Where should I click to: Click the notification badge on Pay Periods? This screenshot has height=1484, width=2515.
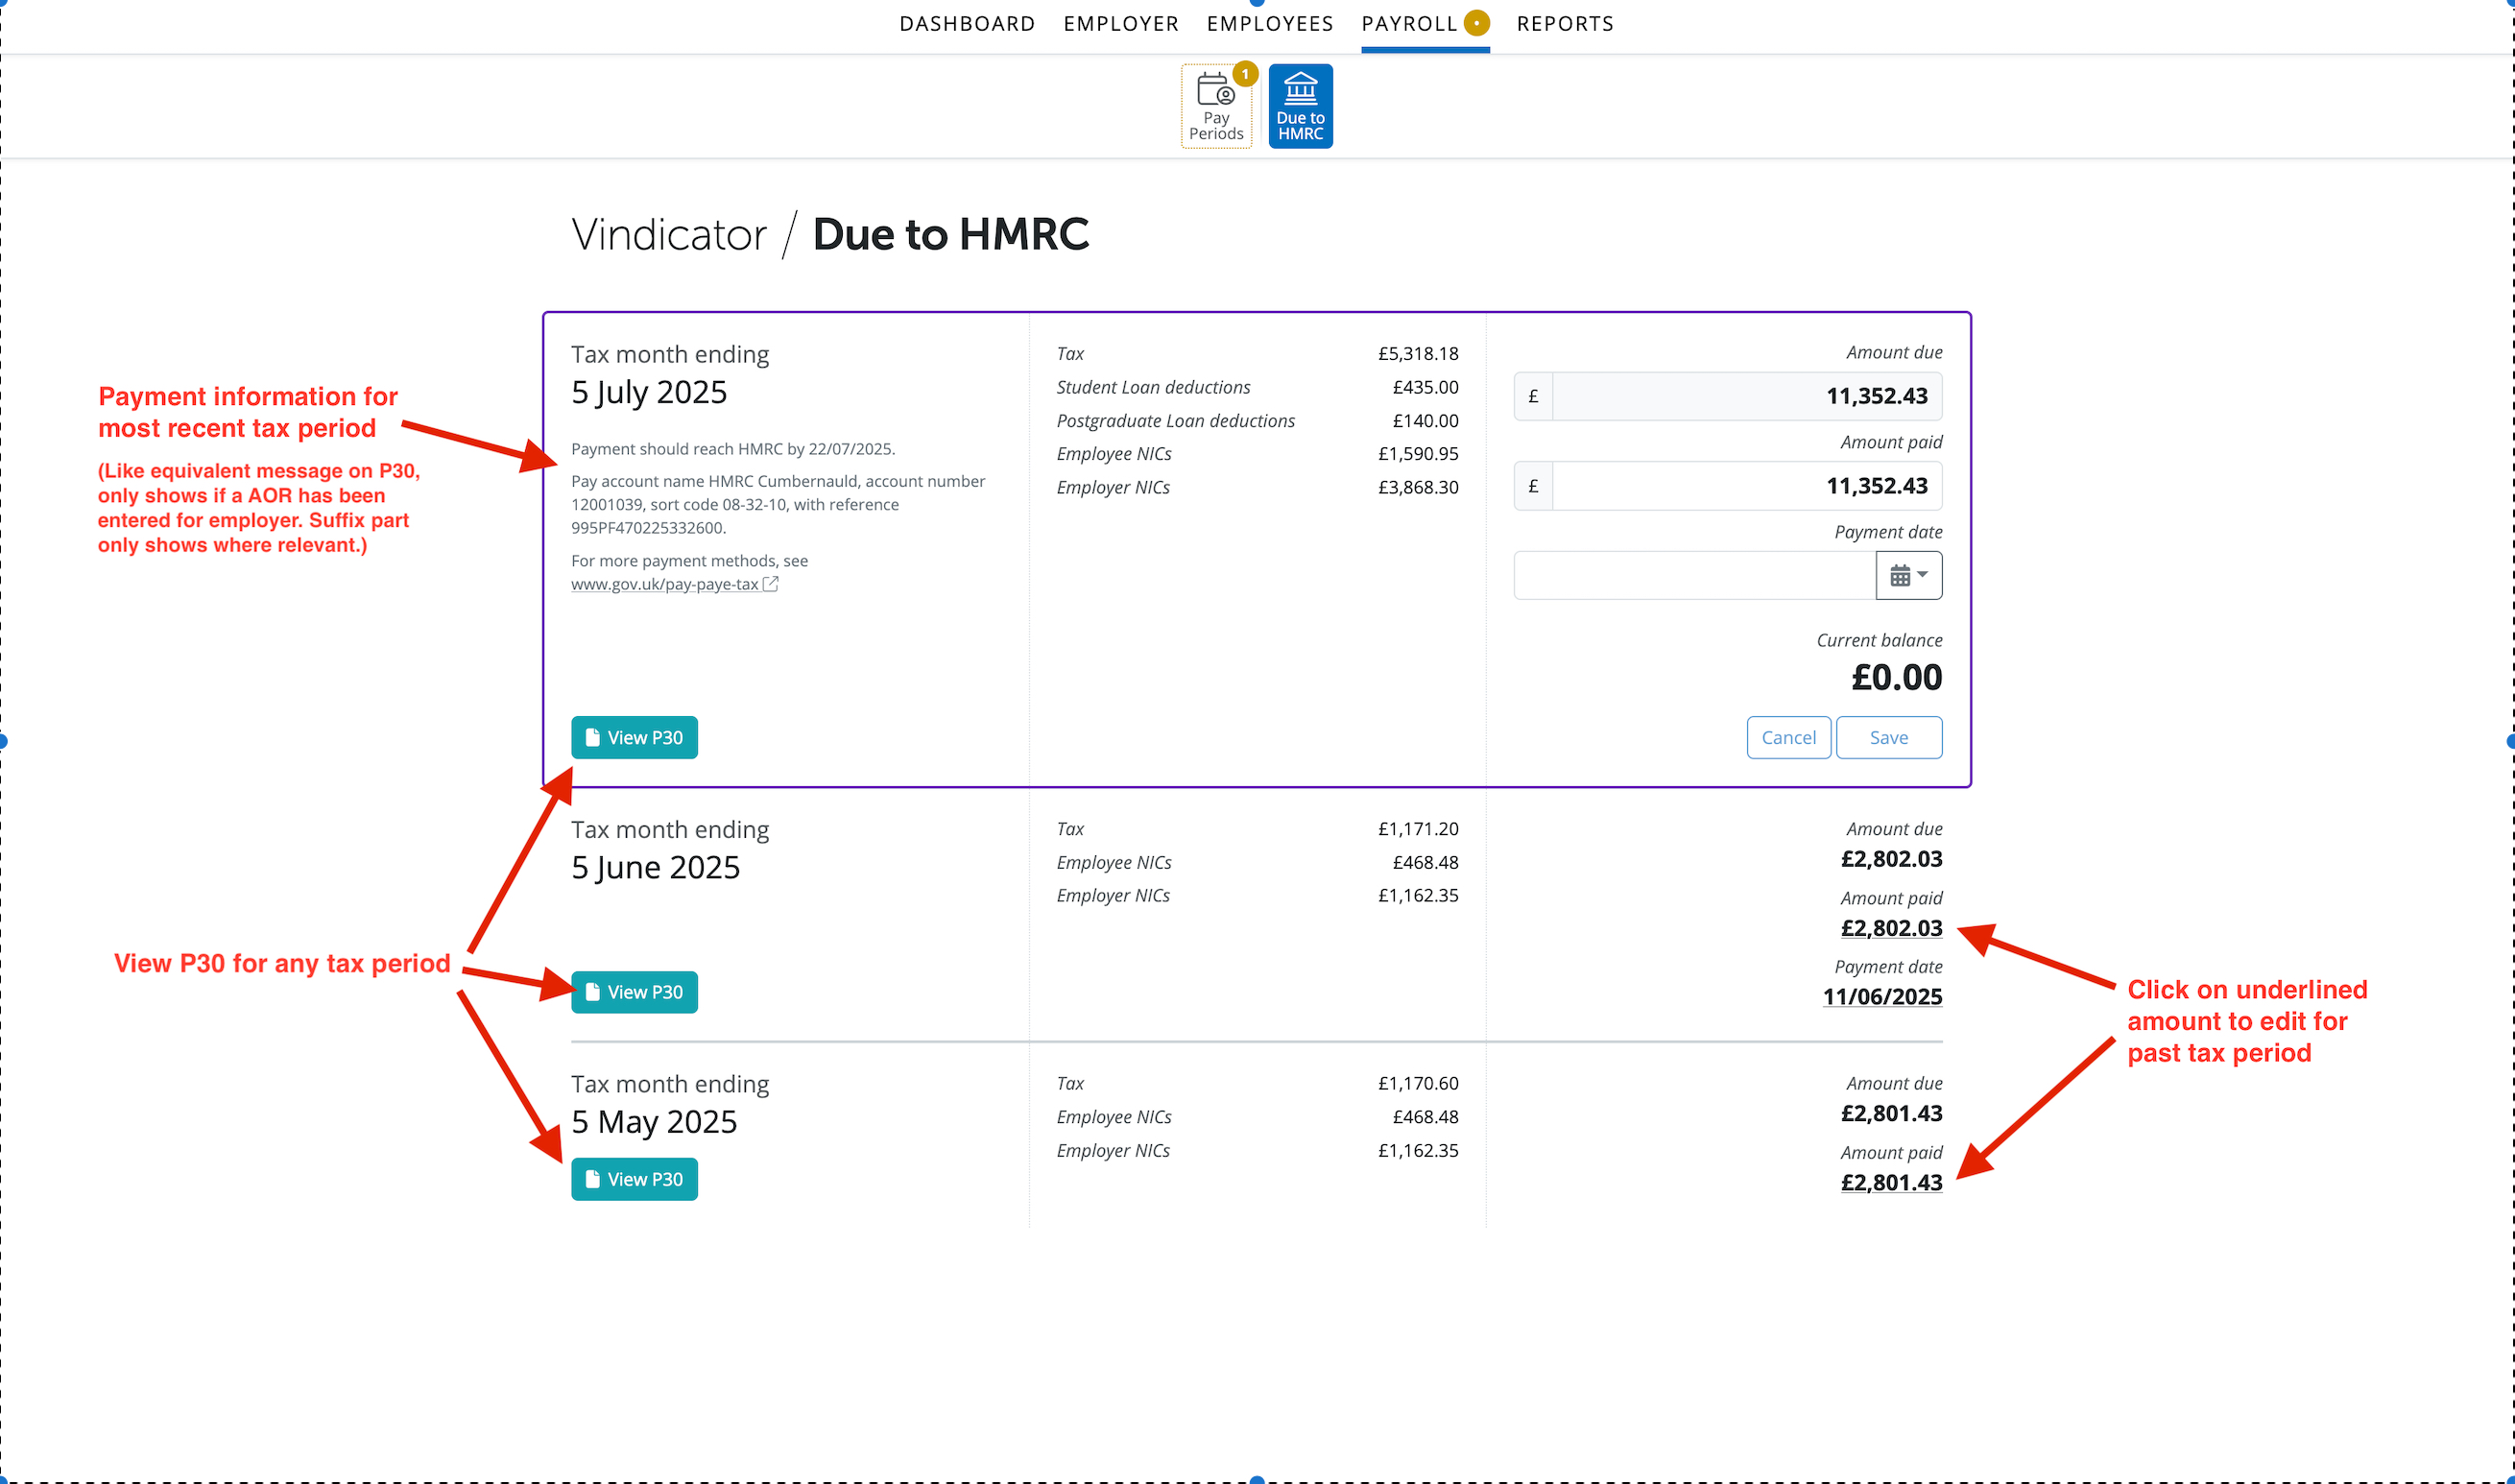click(x=1244, y=74)
